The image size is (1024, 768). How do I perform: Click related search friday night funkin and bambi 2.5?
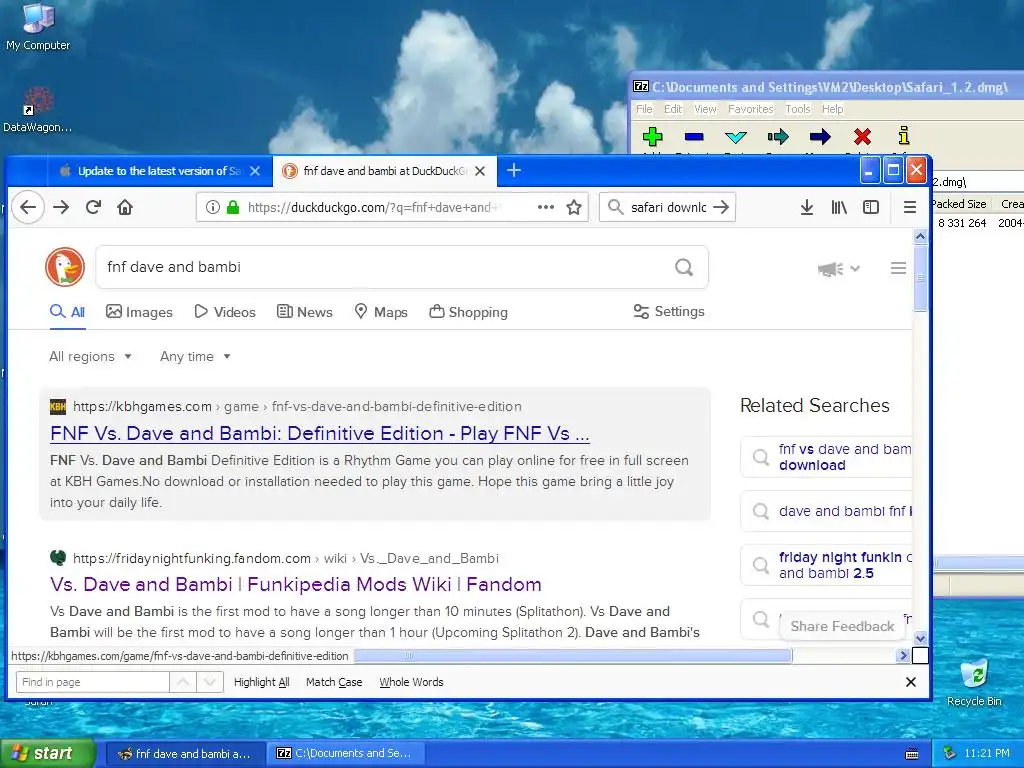point(826,566)
